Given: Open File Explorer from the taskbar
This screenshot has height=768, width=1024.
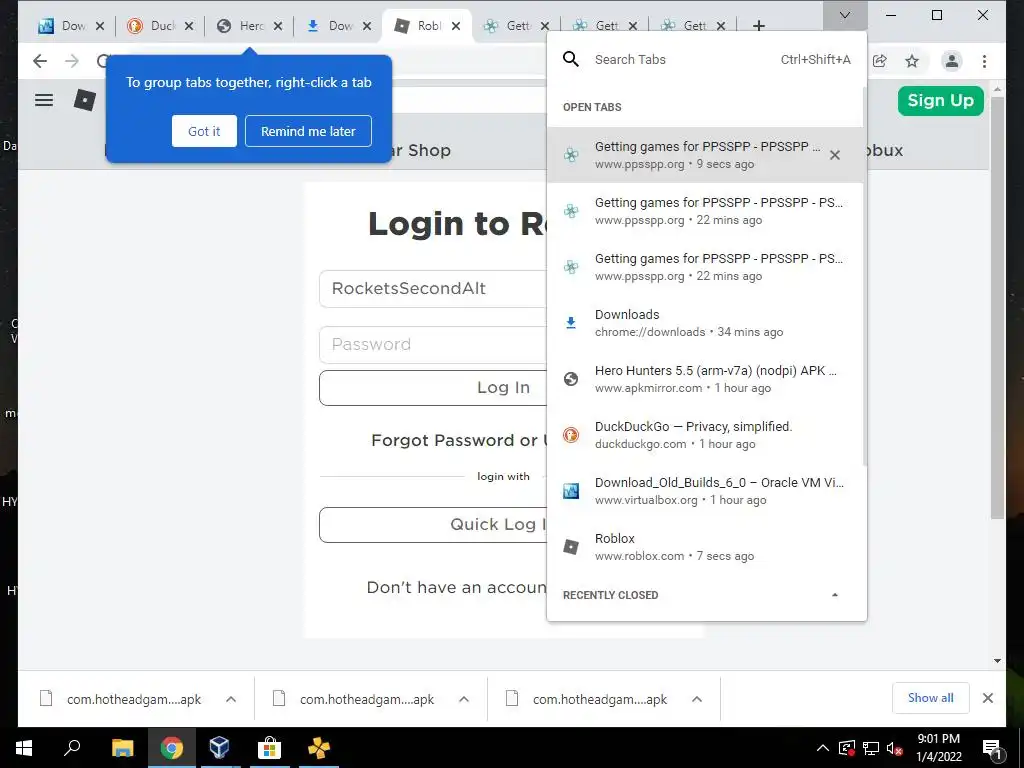Looking at the screenshot, I should pos(122,748).
